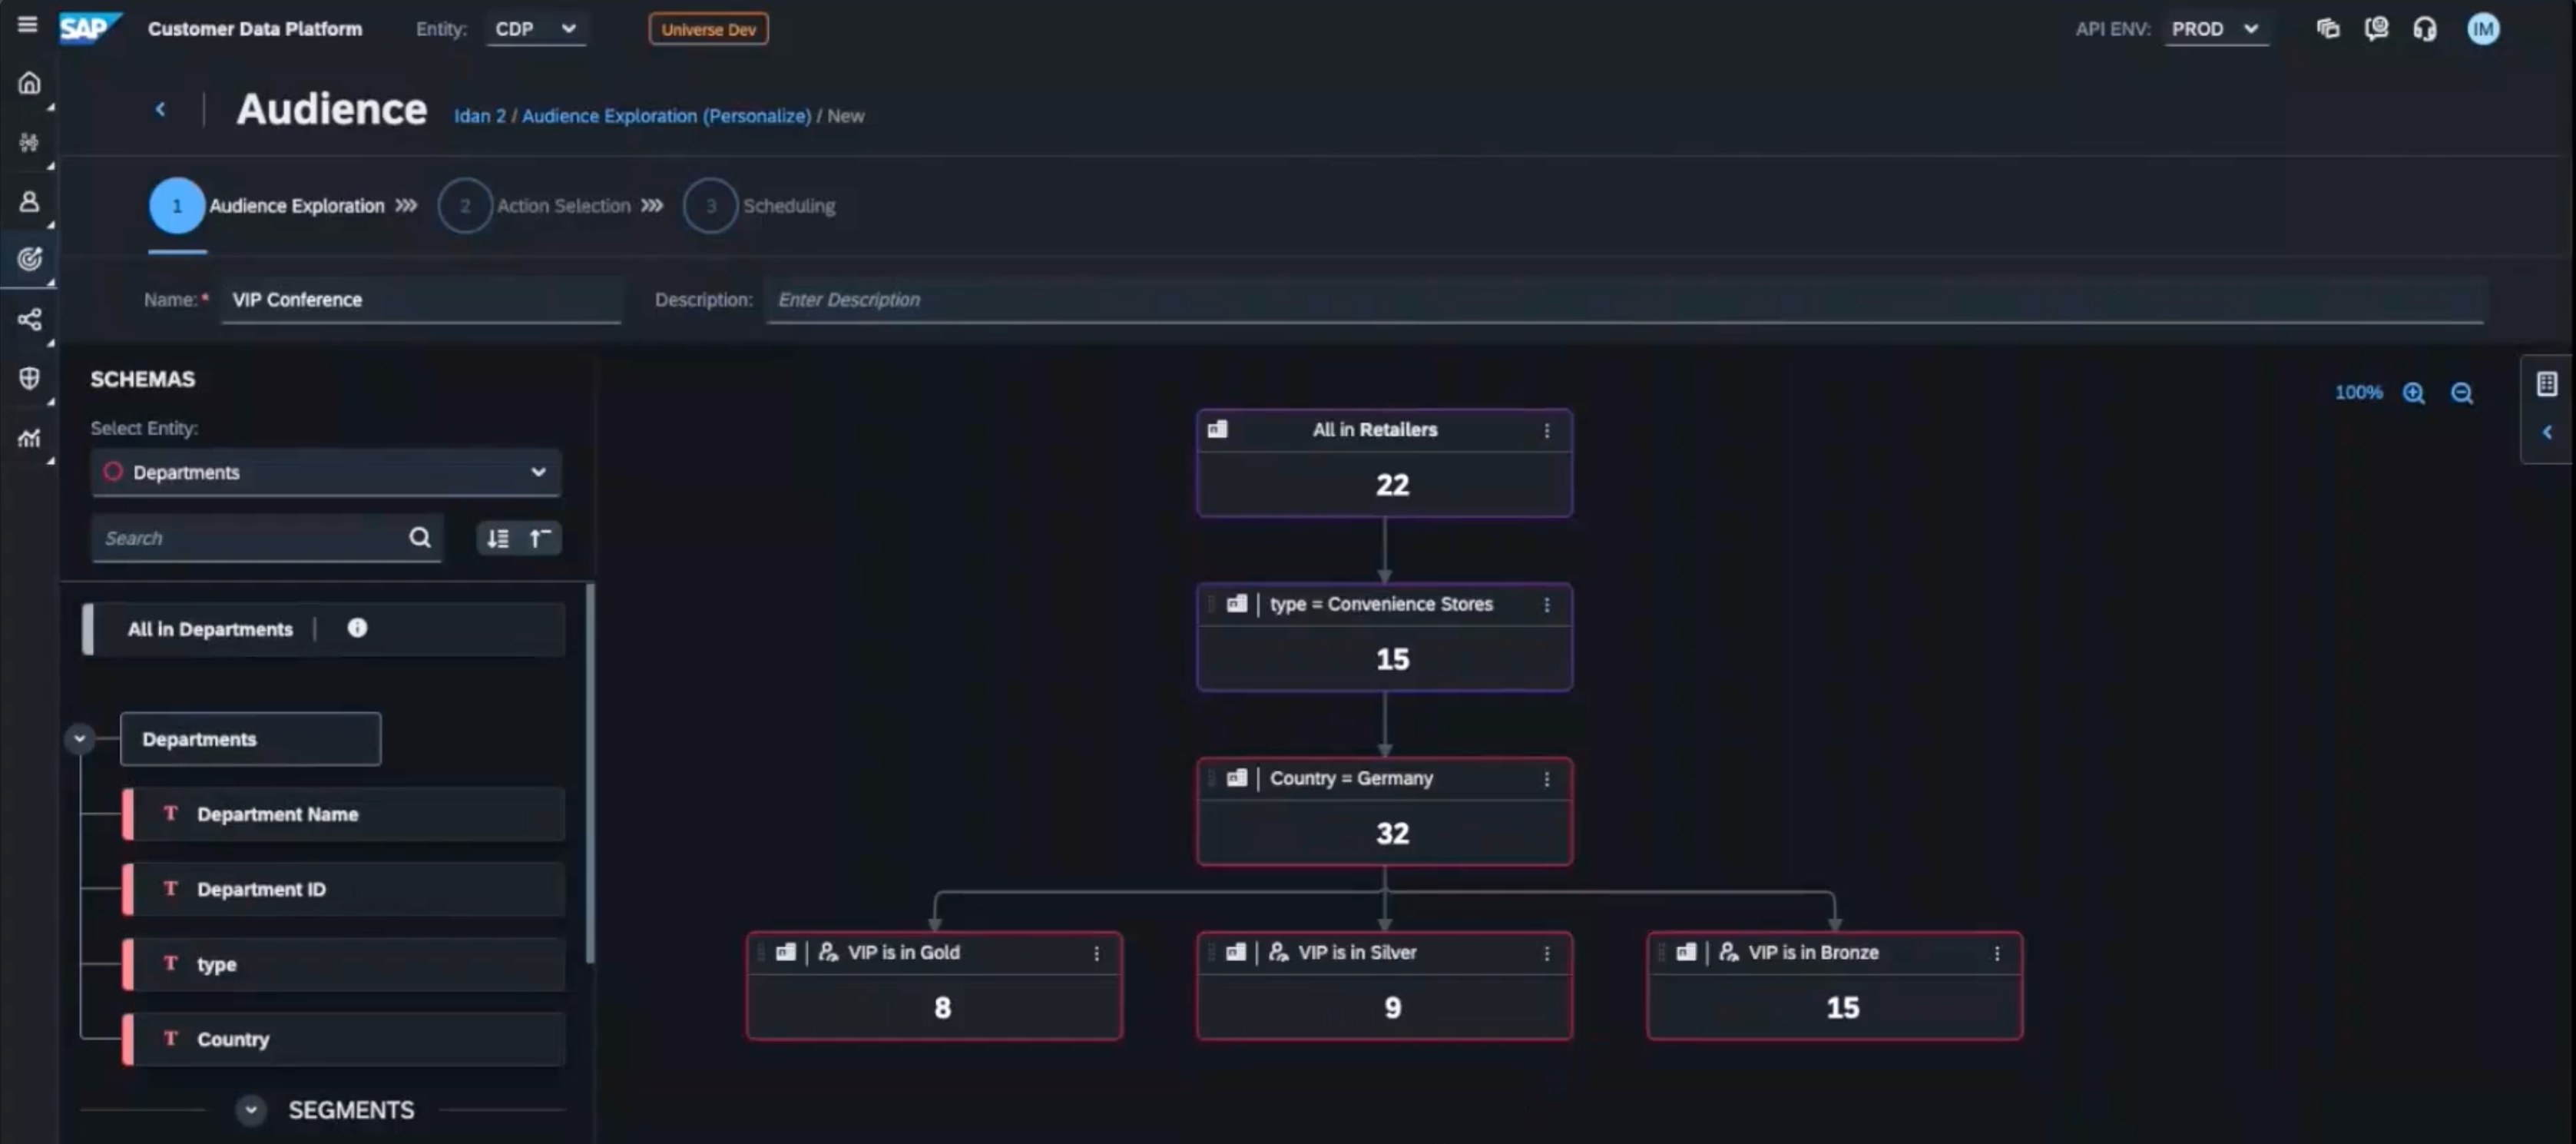Open the IM user avatar menu
The image size is (2576, 1144).
pos(2483,29)
